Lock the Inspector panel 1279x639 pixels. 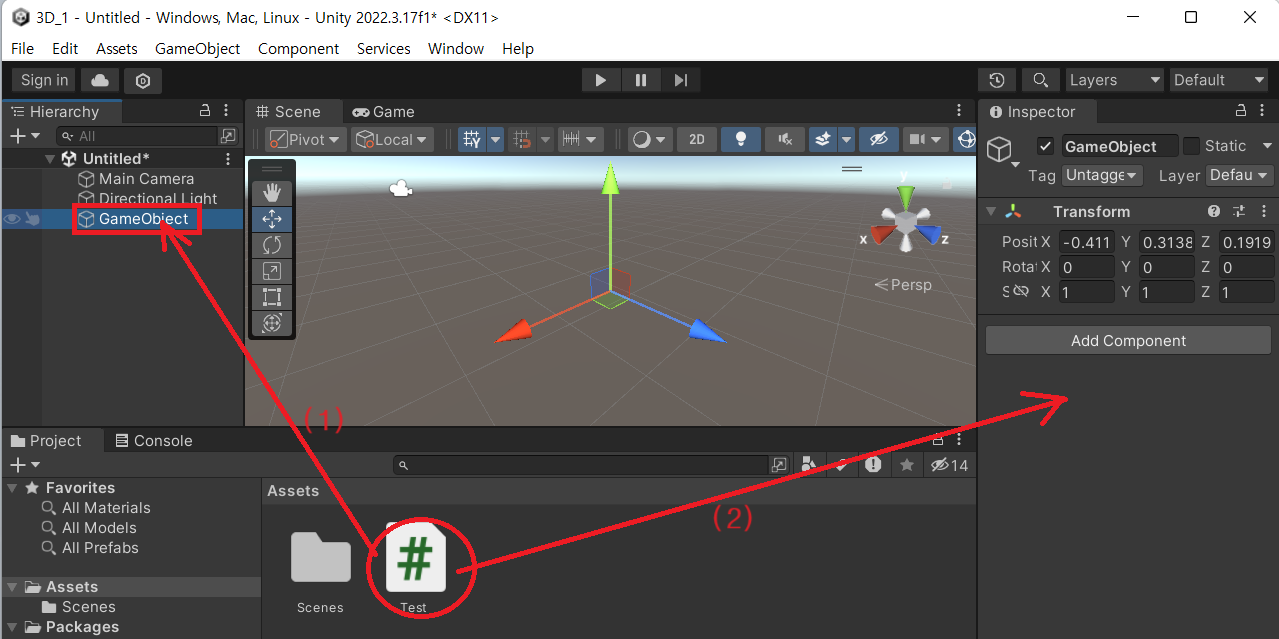pyautogui.click(x=1241, y=111)
